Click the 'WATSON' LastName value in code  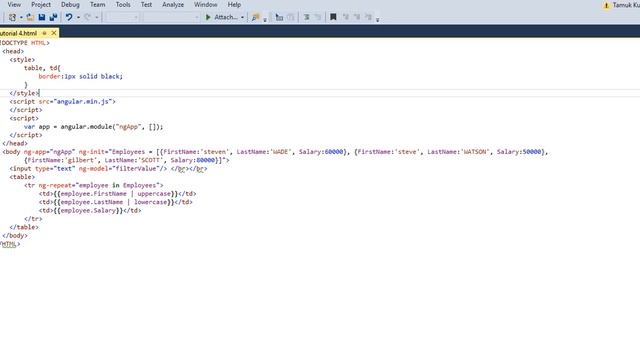tap(475, 152)
